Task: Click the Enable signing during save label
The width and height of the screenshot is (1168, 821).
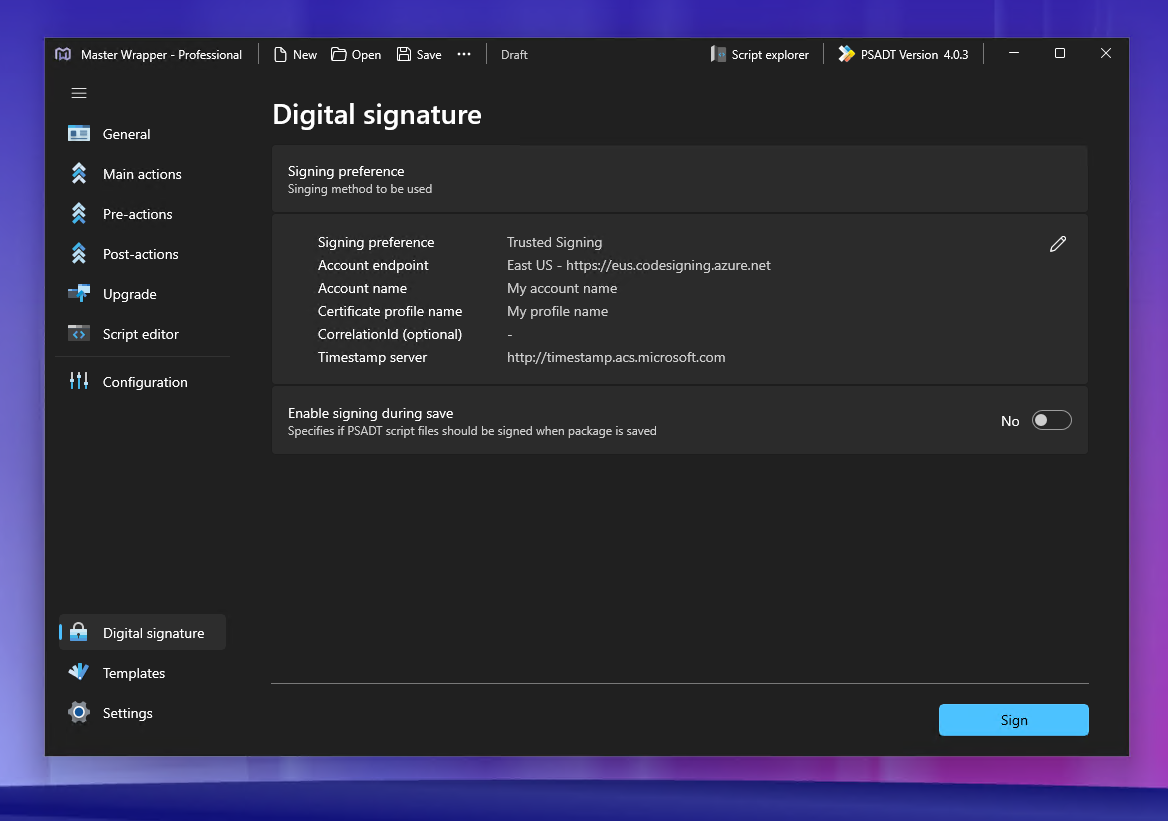Action: click(x=370, y=413)
